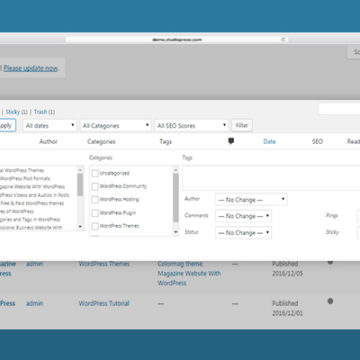The image size is (360, 360).
Task: Check the WordPress Hosting category box
Action: pos(95,200)
